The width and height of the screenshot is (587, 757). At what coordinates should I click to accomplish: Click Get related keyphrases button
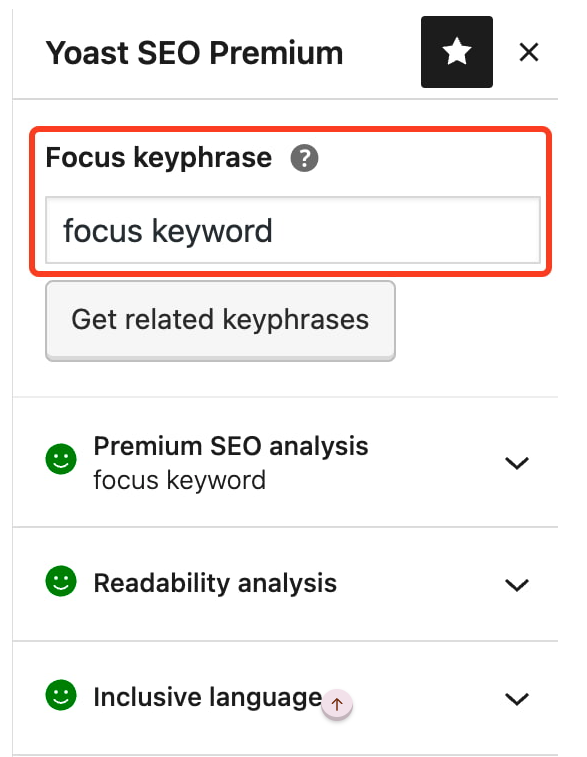[220, 321]
